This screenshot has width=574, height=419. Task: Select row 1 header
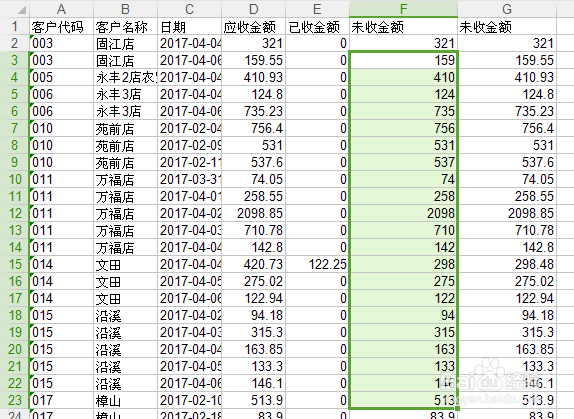coord(14,26)
